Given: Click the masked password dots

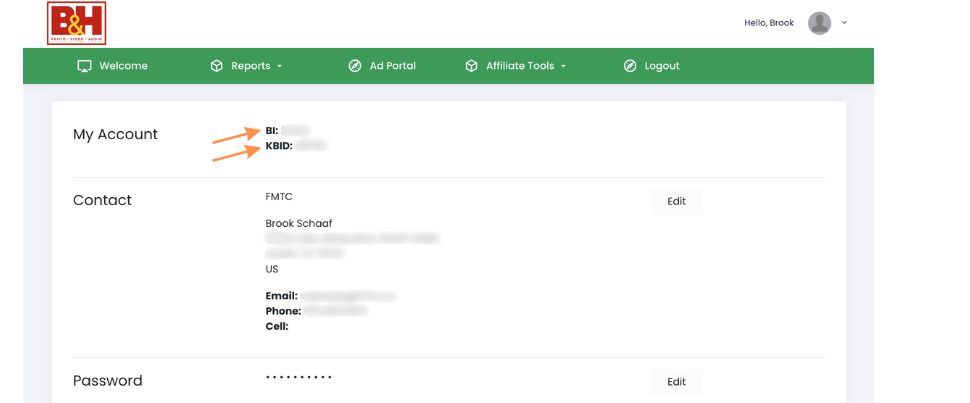Looking at the screenshot, I should [298, 378].
